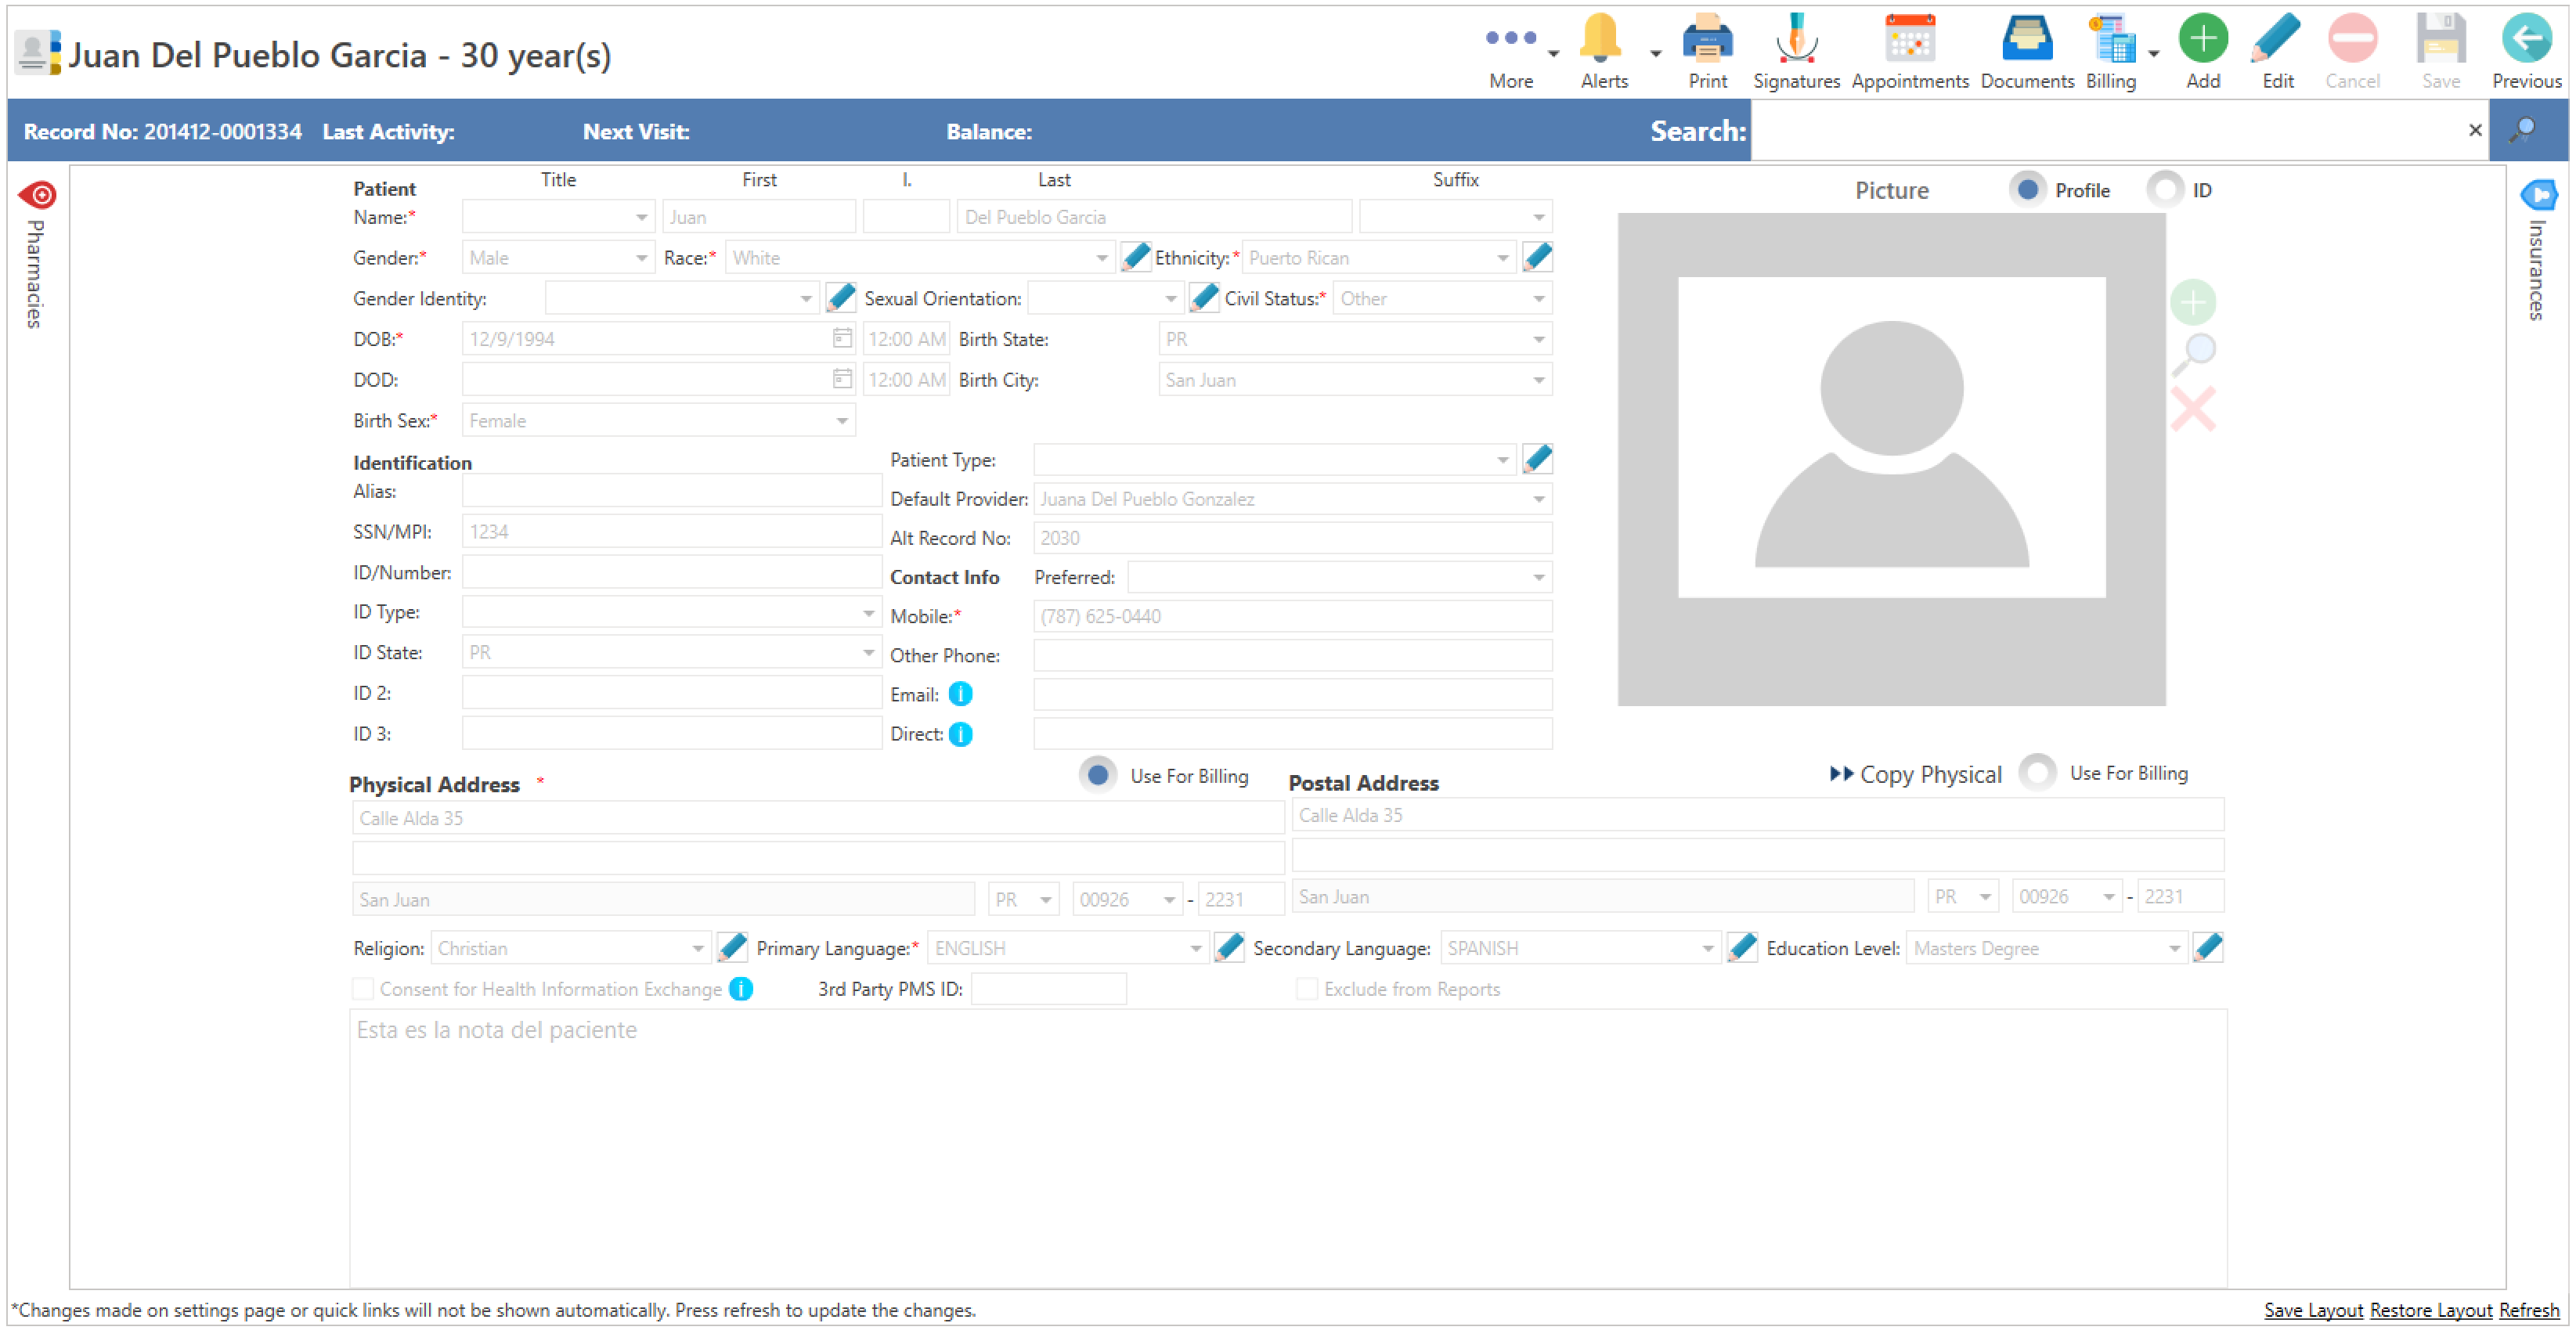
Task: Click the edit pencil next to Religion
Action: (732, 947)
